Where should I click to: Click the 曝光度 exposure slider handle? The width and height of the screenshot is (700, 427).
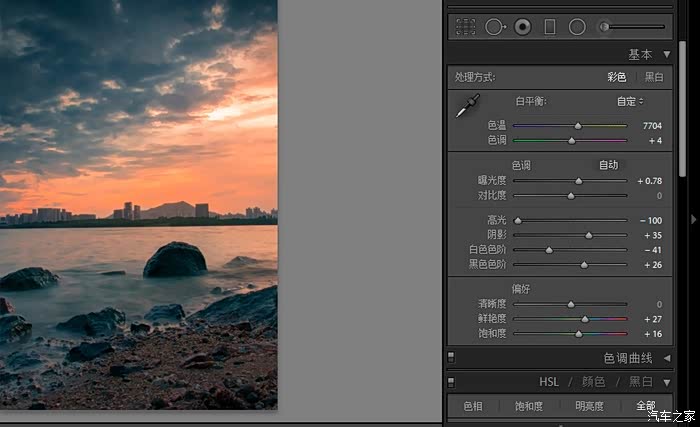tap(578, 181)
